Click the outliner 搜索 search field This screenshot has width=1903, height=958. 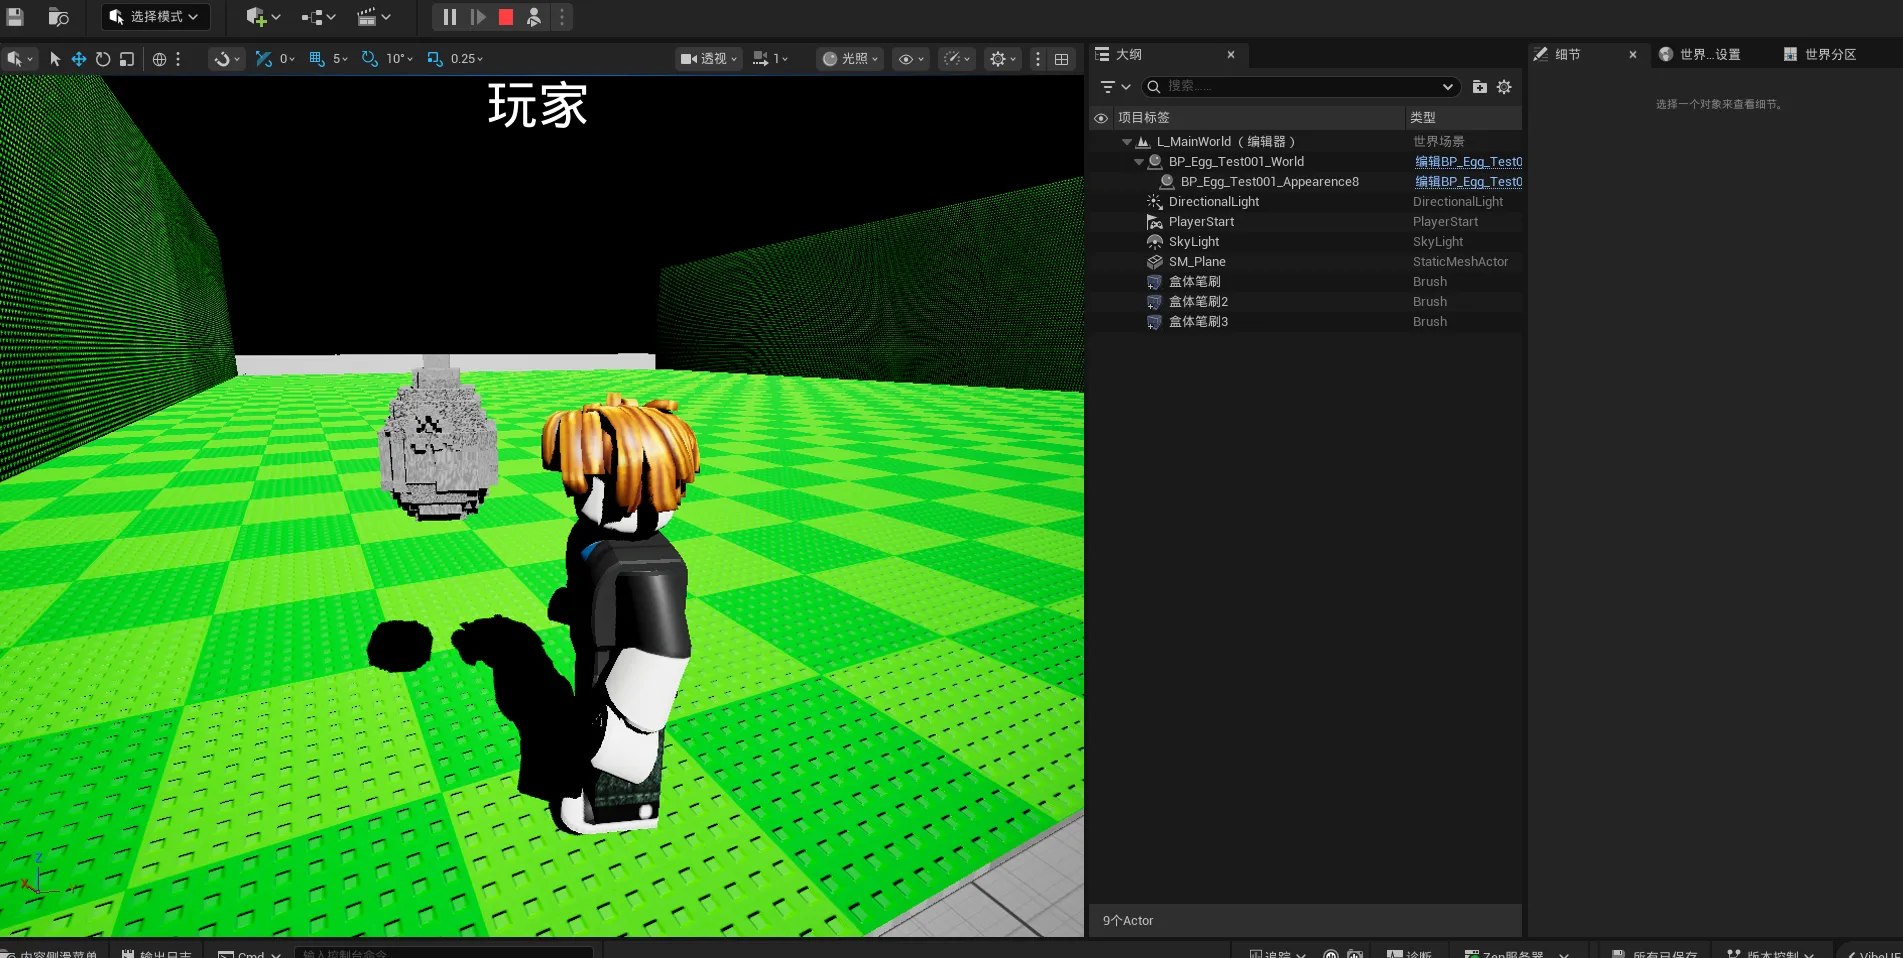(x=1300, y=87)
